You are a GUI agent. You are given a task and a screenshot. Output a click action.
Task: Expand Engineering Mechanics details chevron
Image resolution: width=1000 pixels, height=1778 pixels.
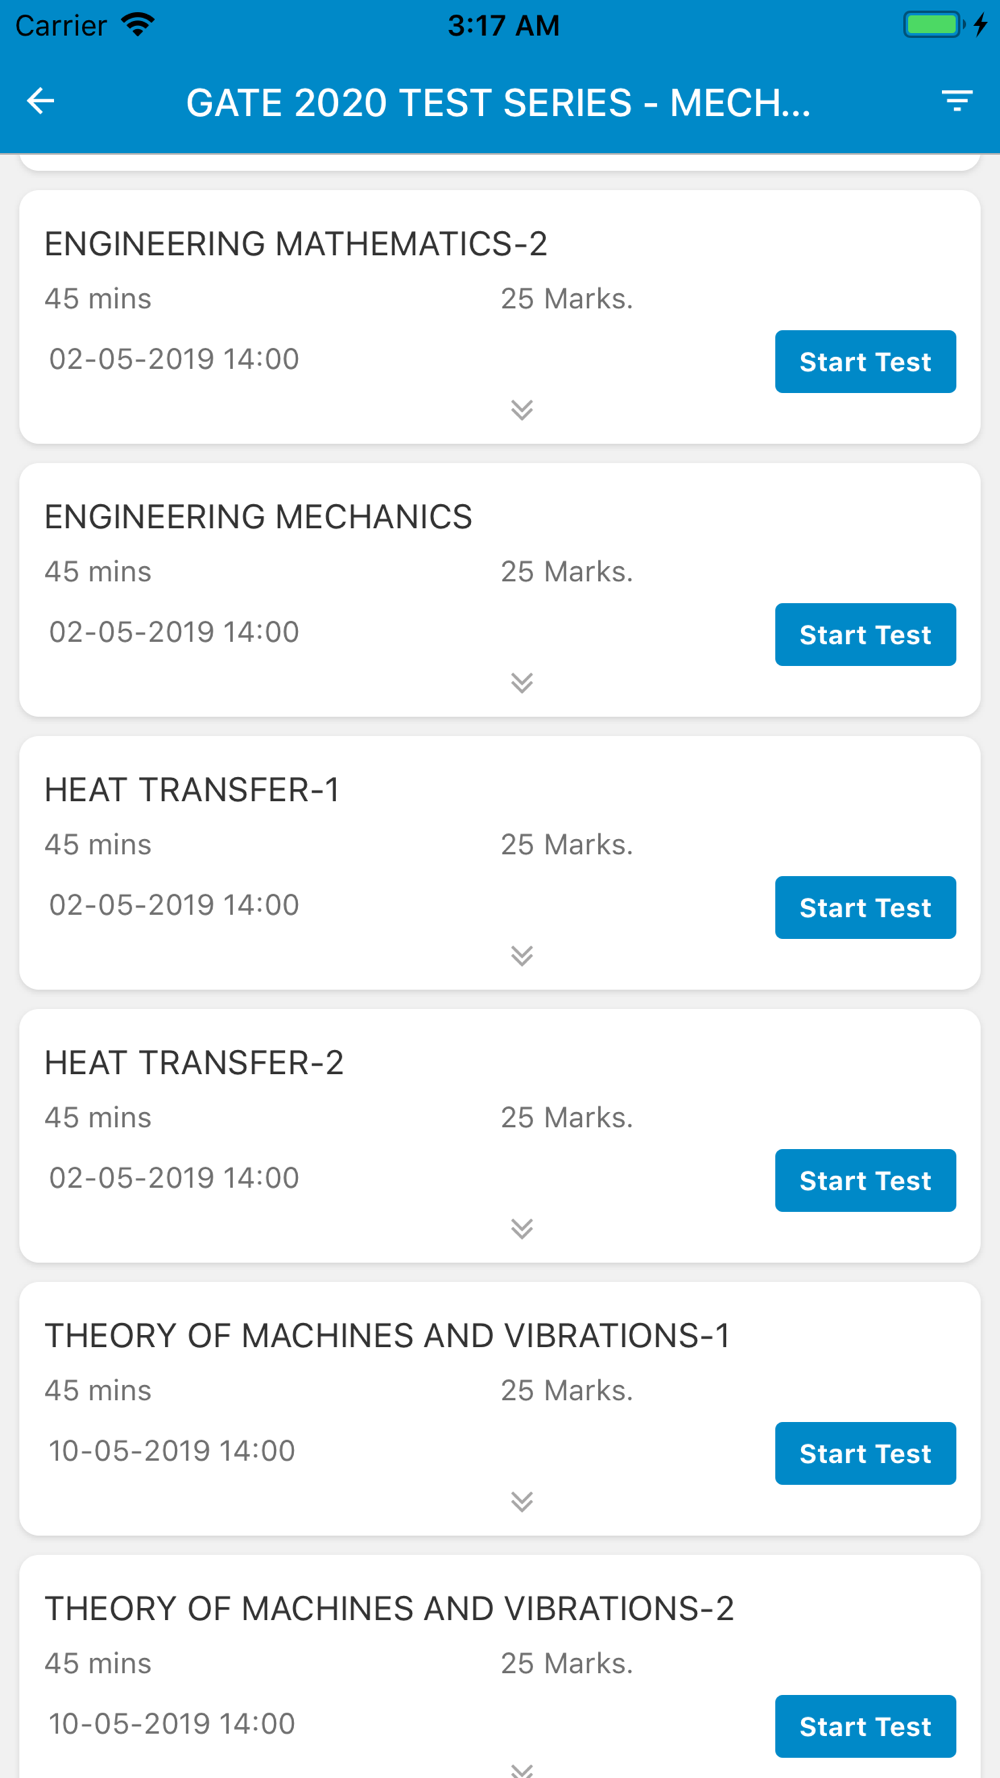pos(522,683)
